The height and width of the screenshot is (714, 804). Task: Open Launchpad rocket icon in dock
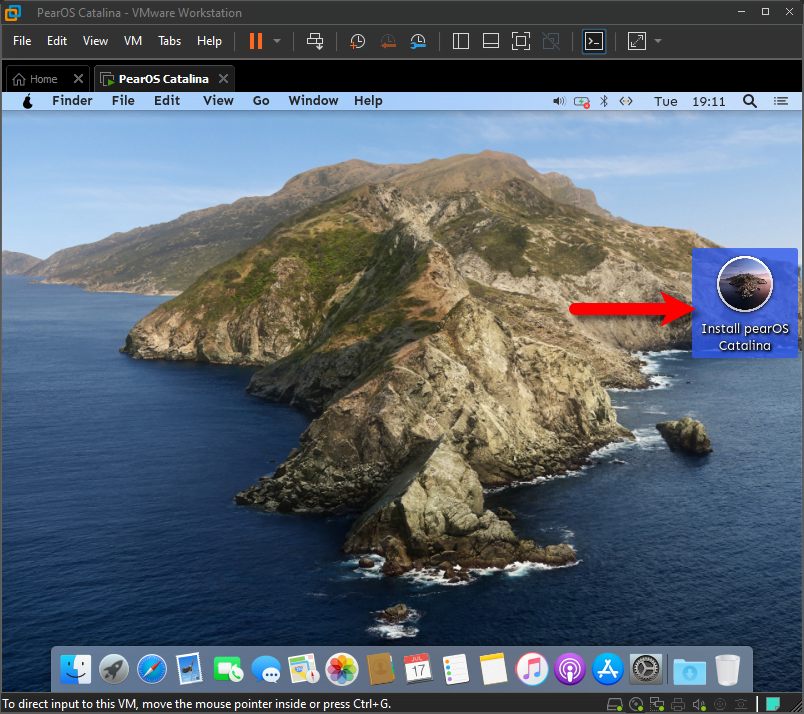click(x=114, y=669)
